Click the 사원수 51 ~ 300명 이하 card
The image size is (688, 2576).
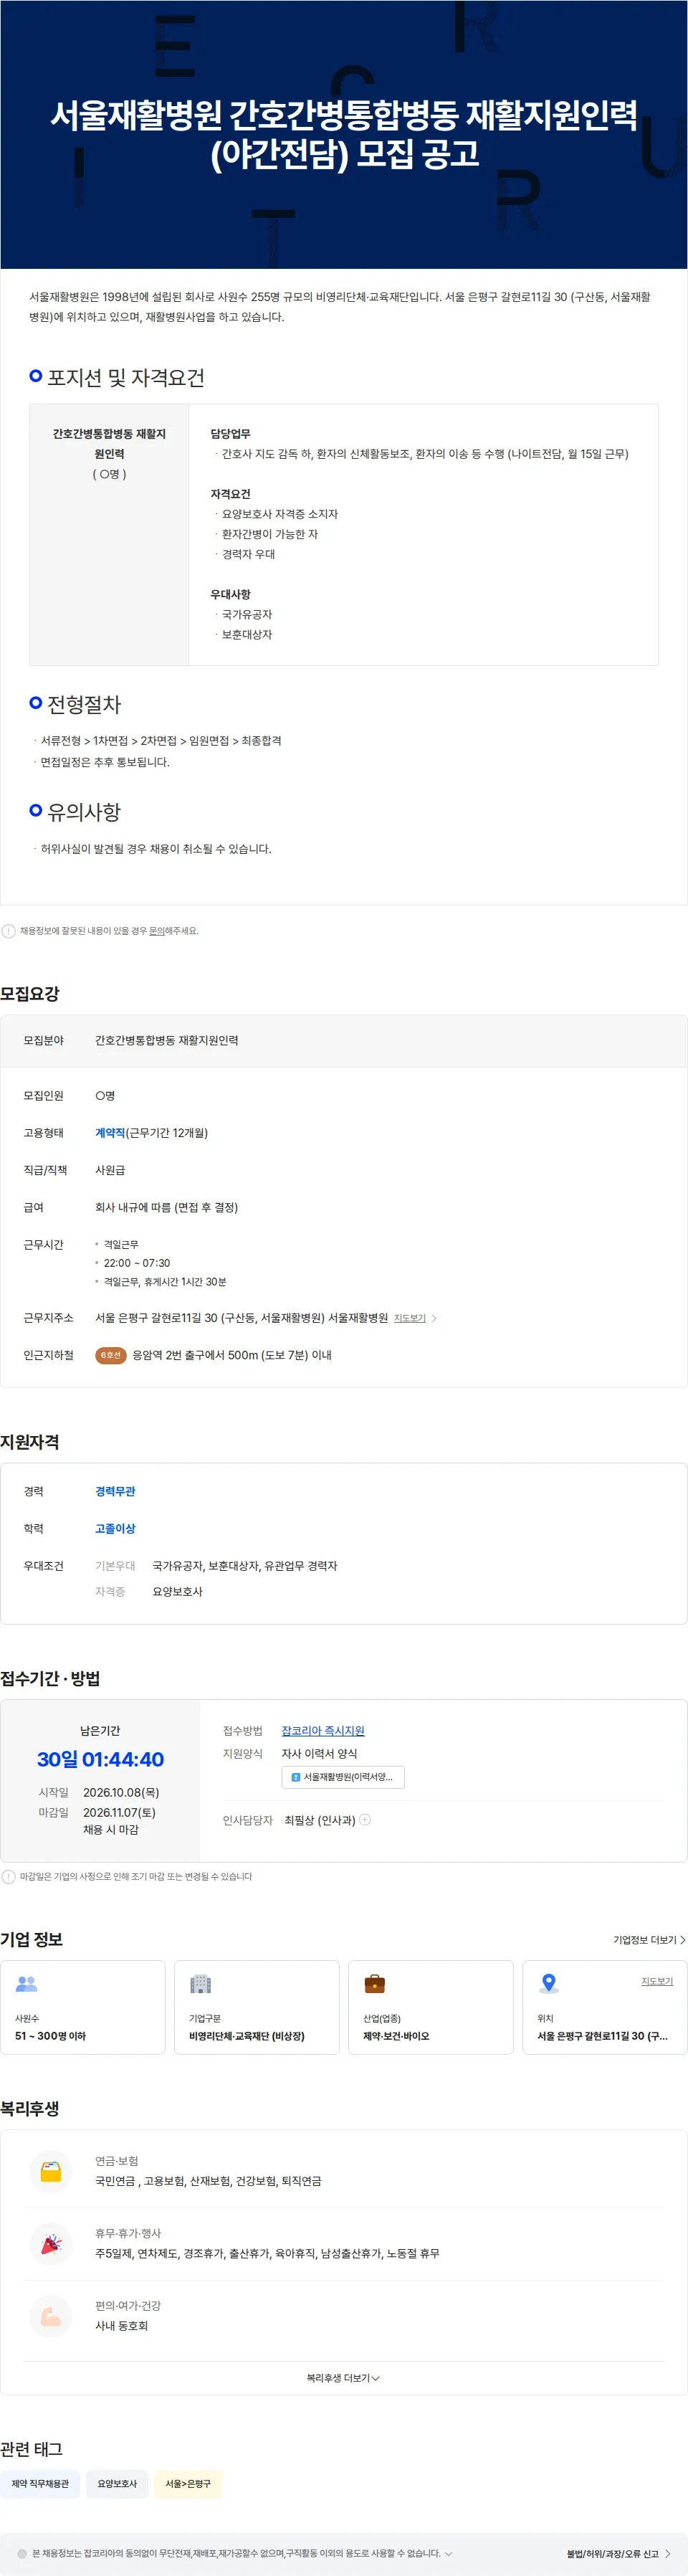pos(83,2007)
